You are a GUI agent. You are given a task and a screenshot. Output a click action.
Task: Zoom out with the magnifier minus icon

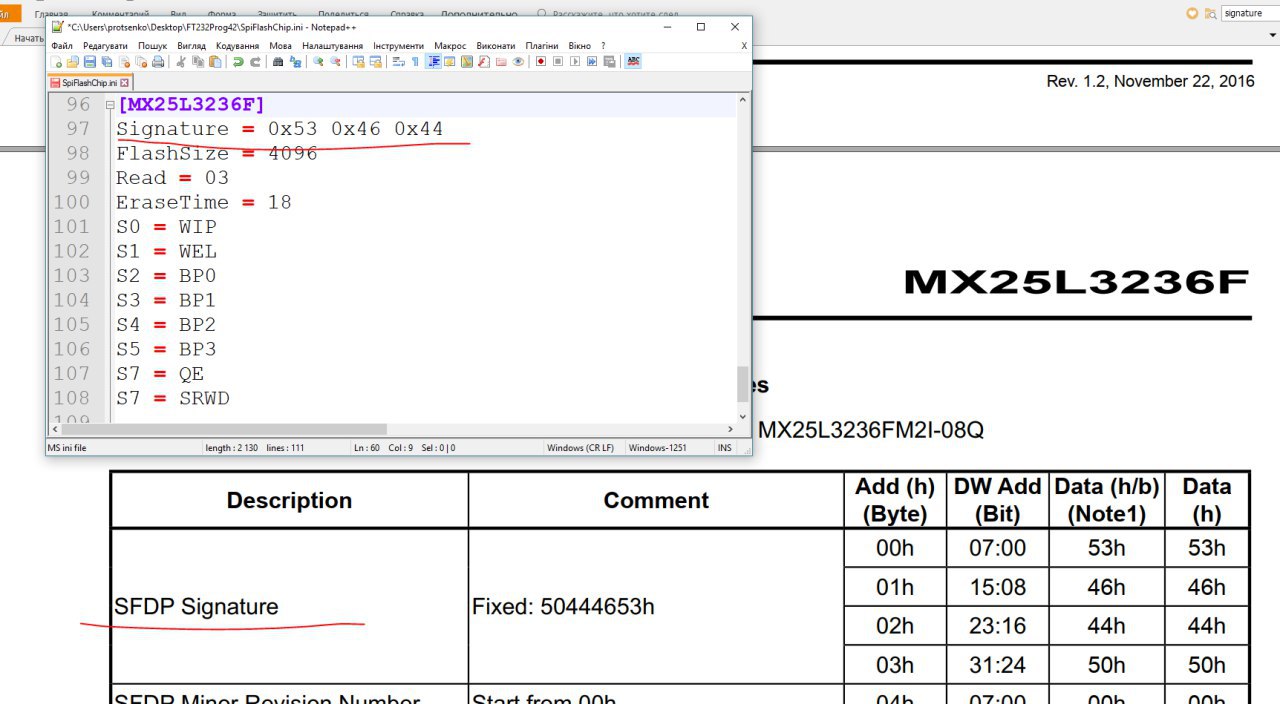click(335, 62)
